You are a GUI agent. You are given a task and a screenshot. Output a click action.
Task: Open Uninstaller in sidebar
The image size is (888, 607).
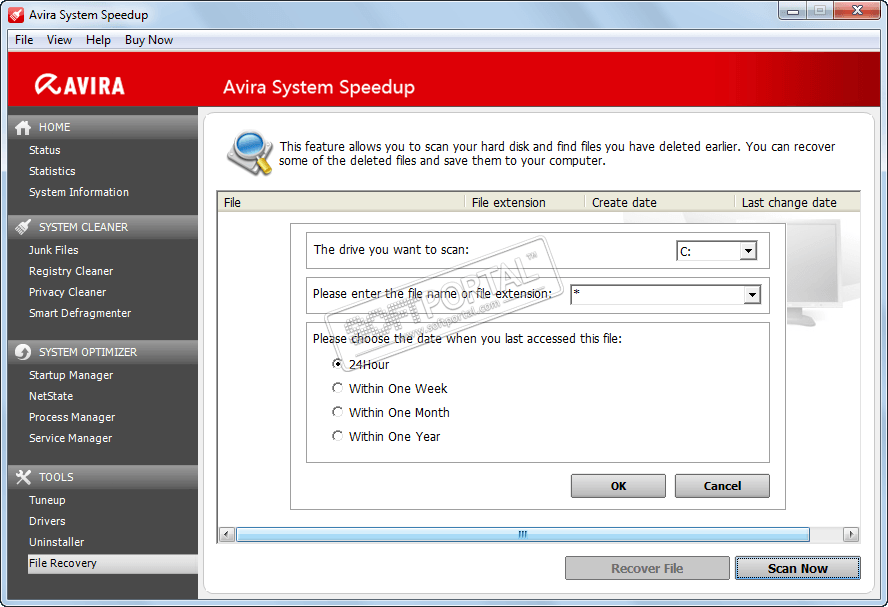click(56, 542)
